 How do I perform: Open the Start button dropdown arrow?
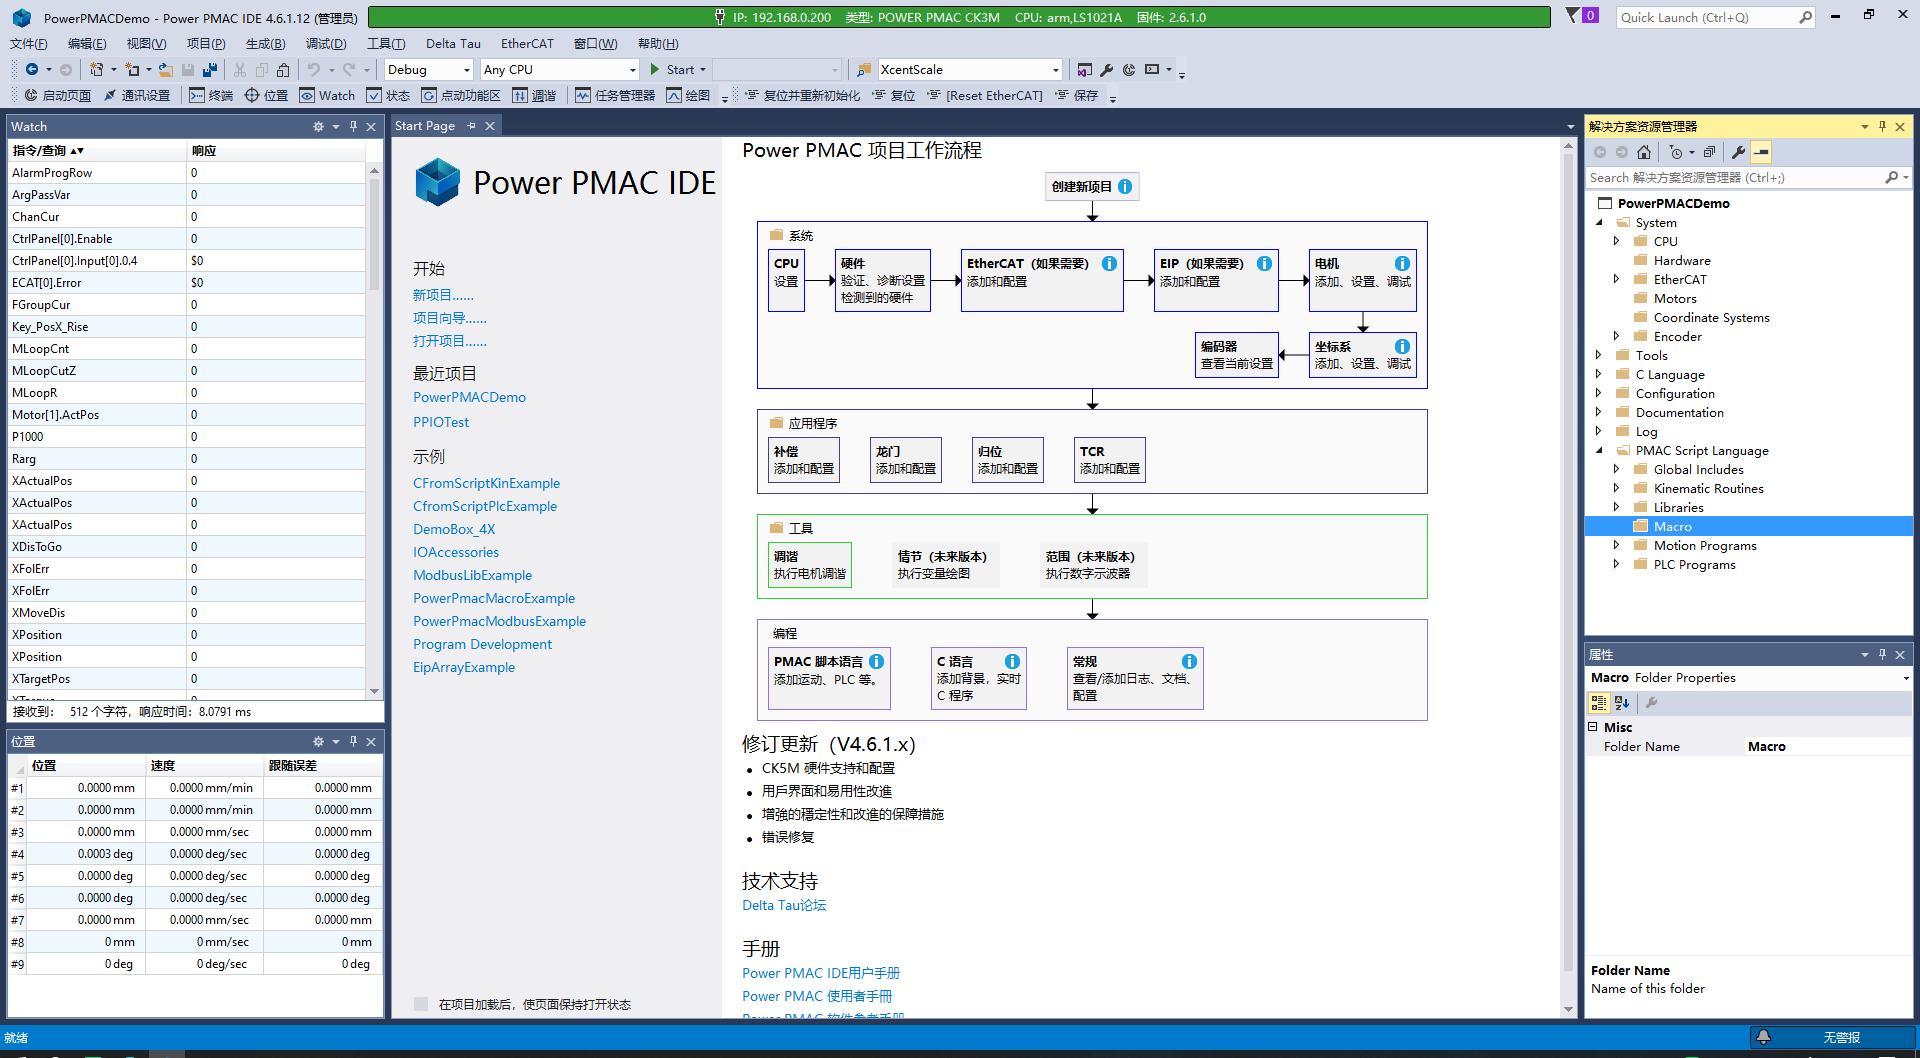coord(703,69)
